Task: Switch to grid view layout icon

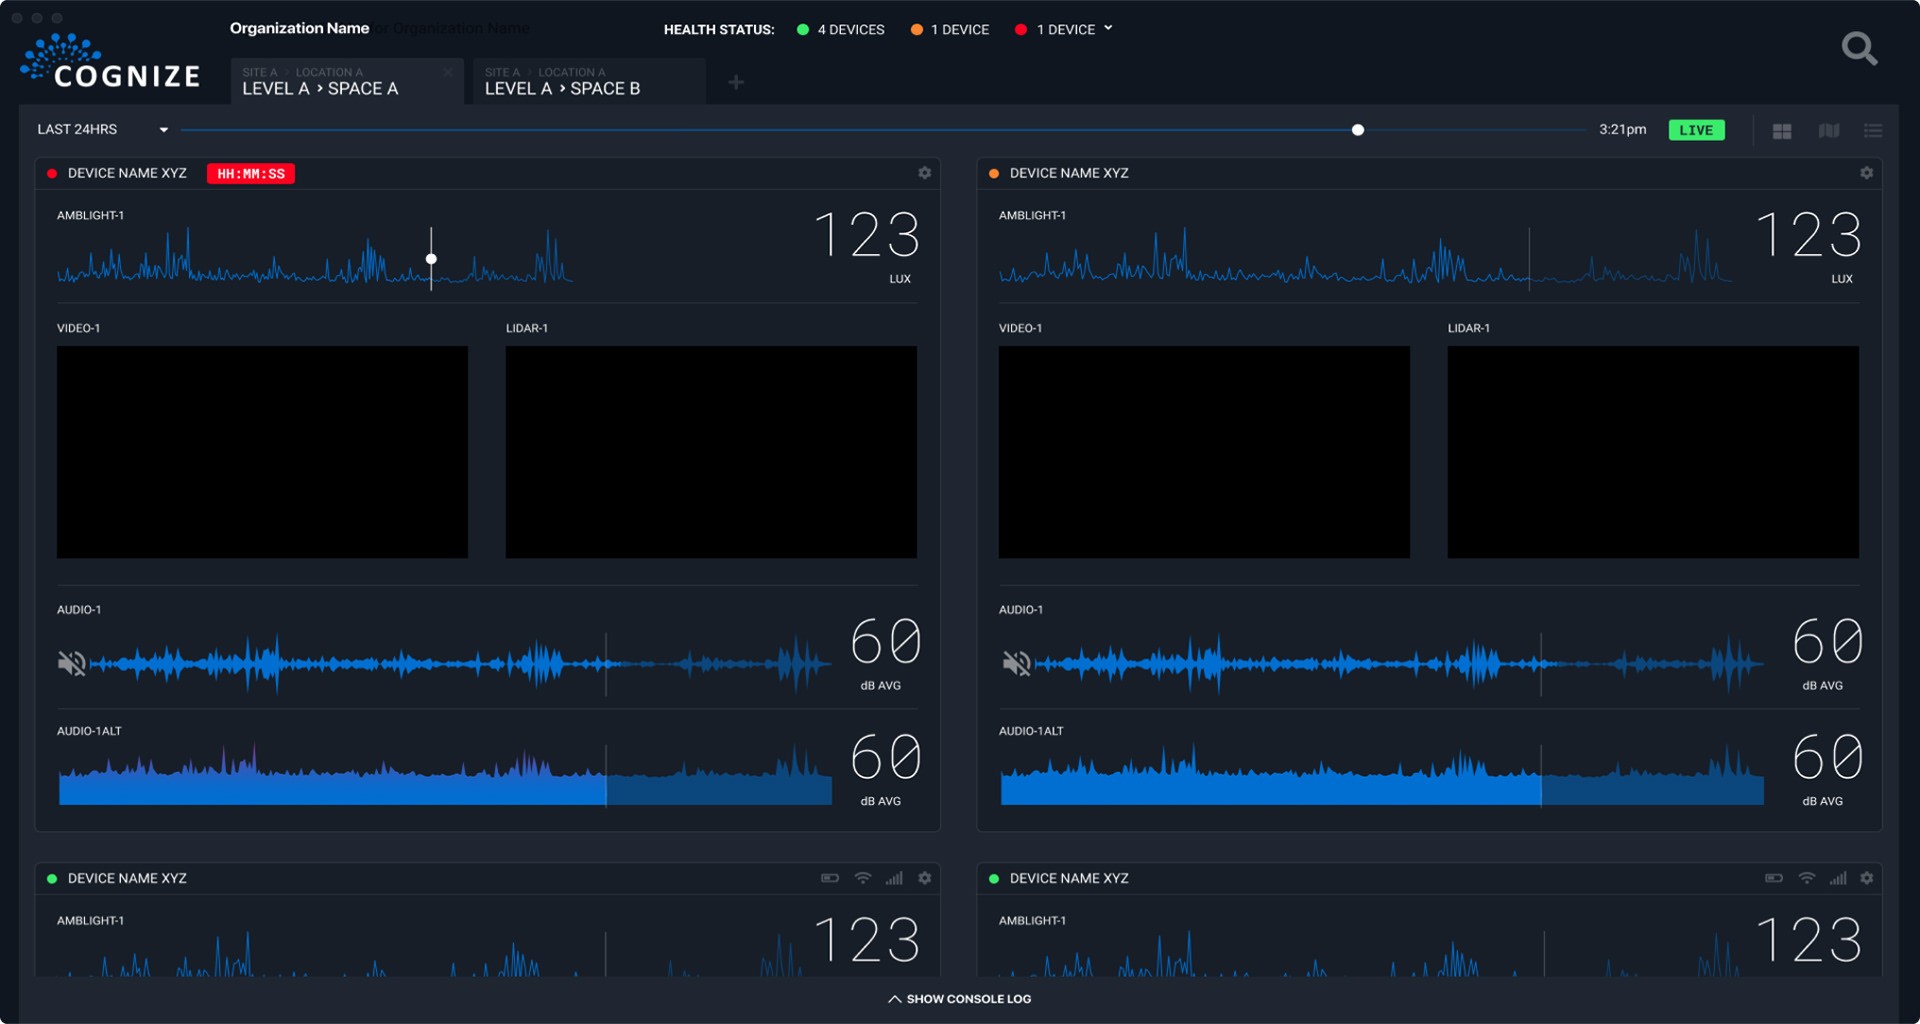Action: pos(1782,131)
